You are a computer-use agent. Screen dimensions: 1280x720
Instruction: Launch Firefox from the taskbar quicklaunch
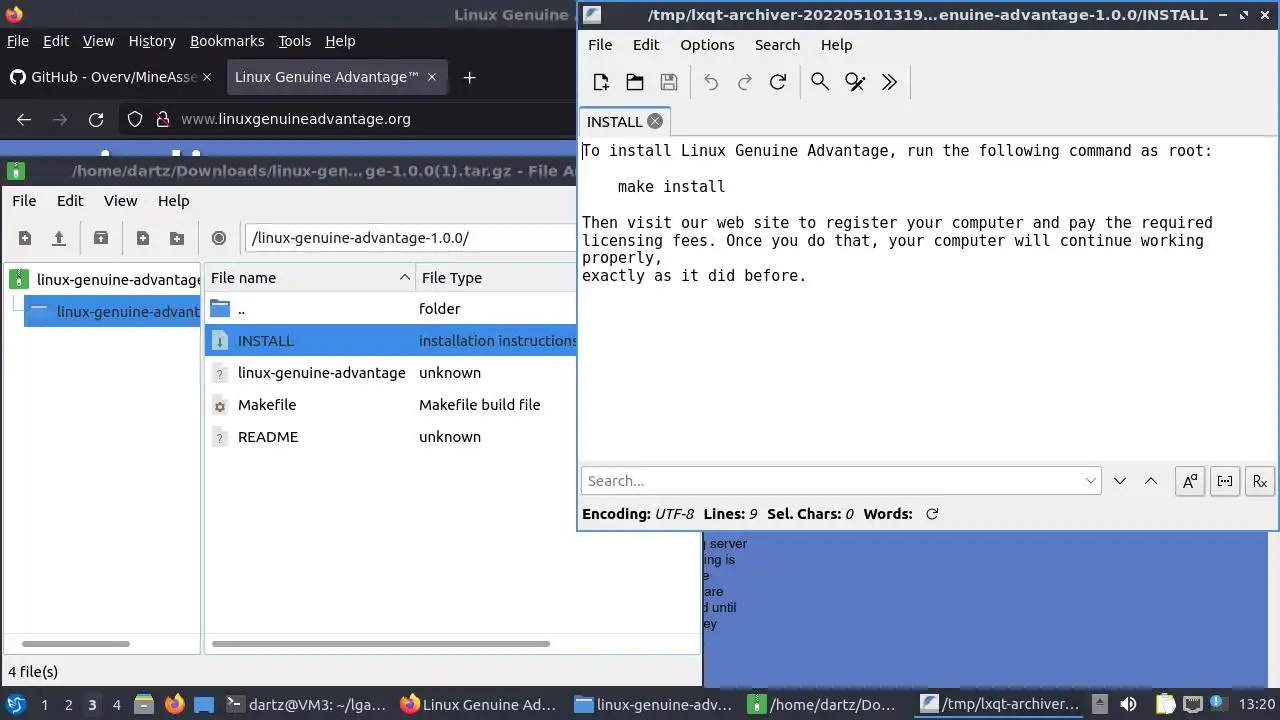(x=174, y=705)
